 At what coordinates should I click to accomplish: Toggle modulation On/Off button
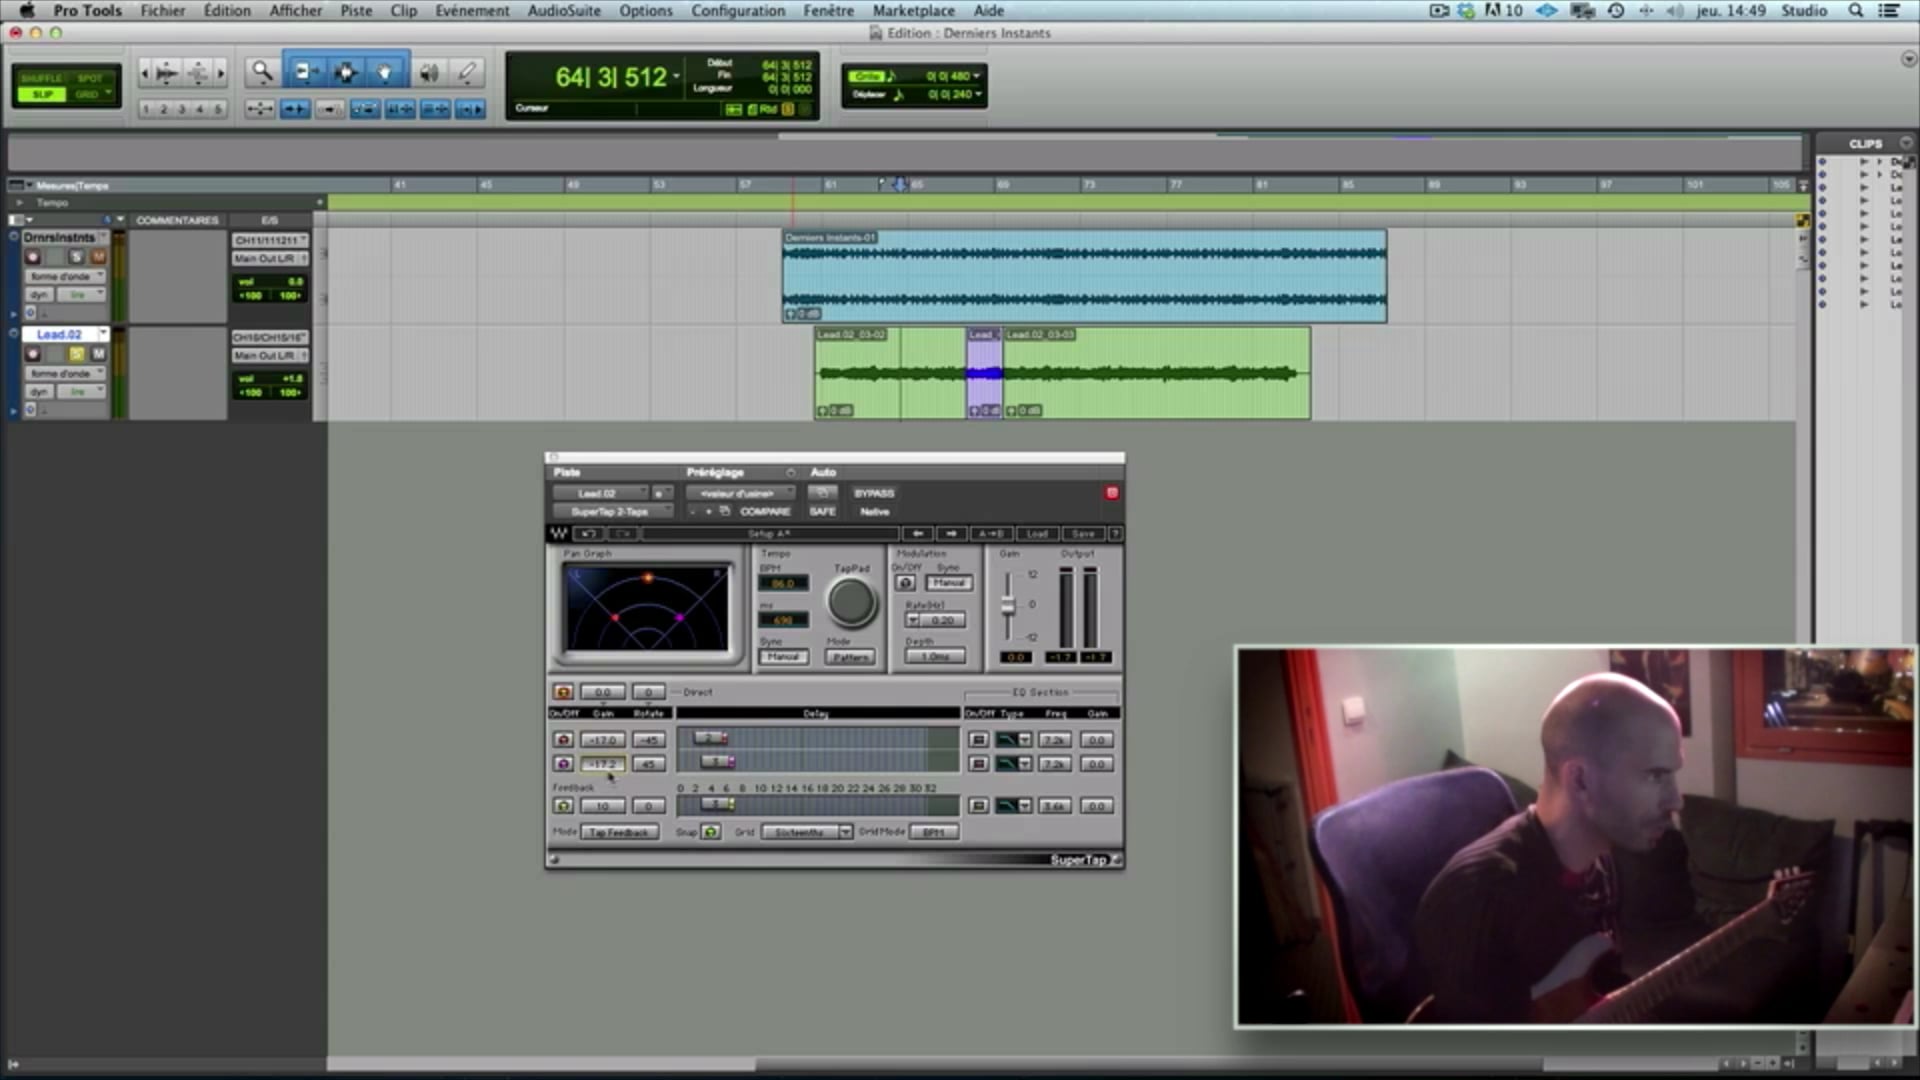click(x=905, y=583)
